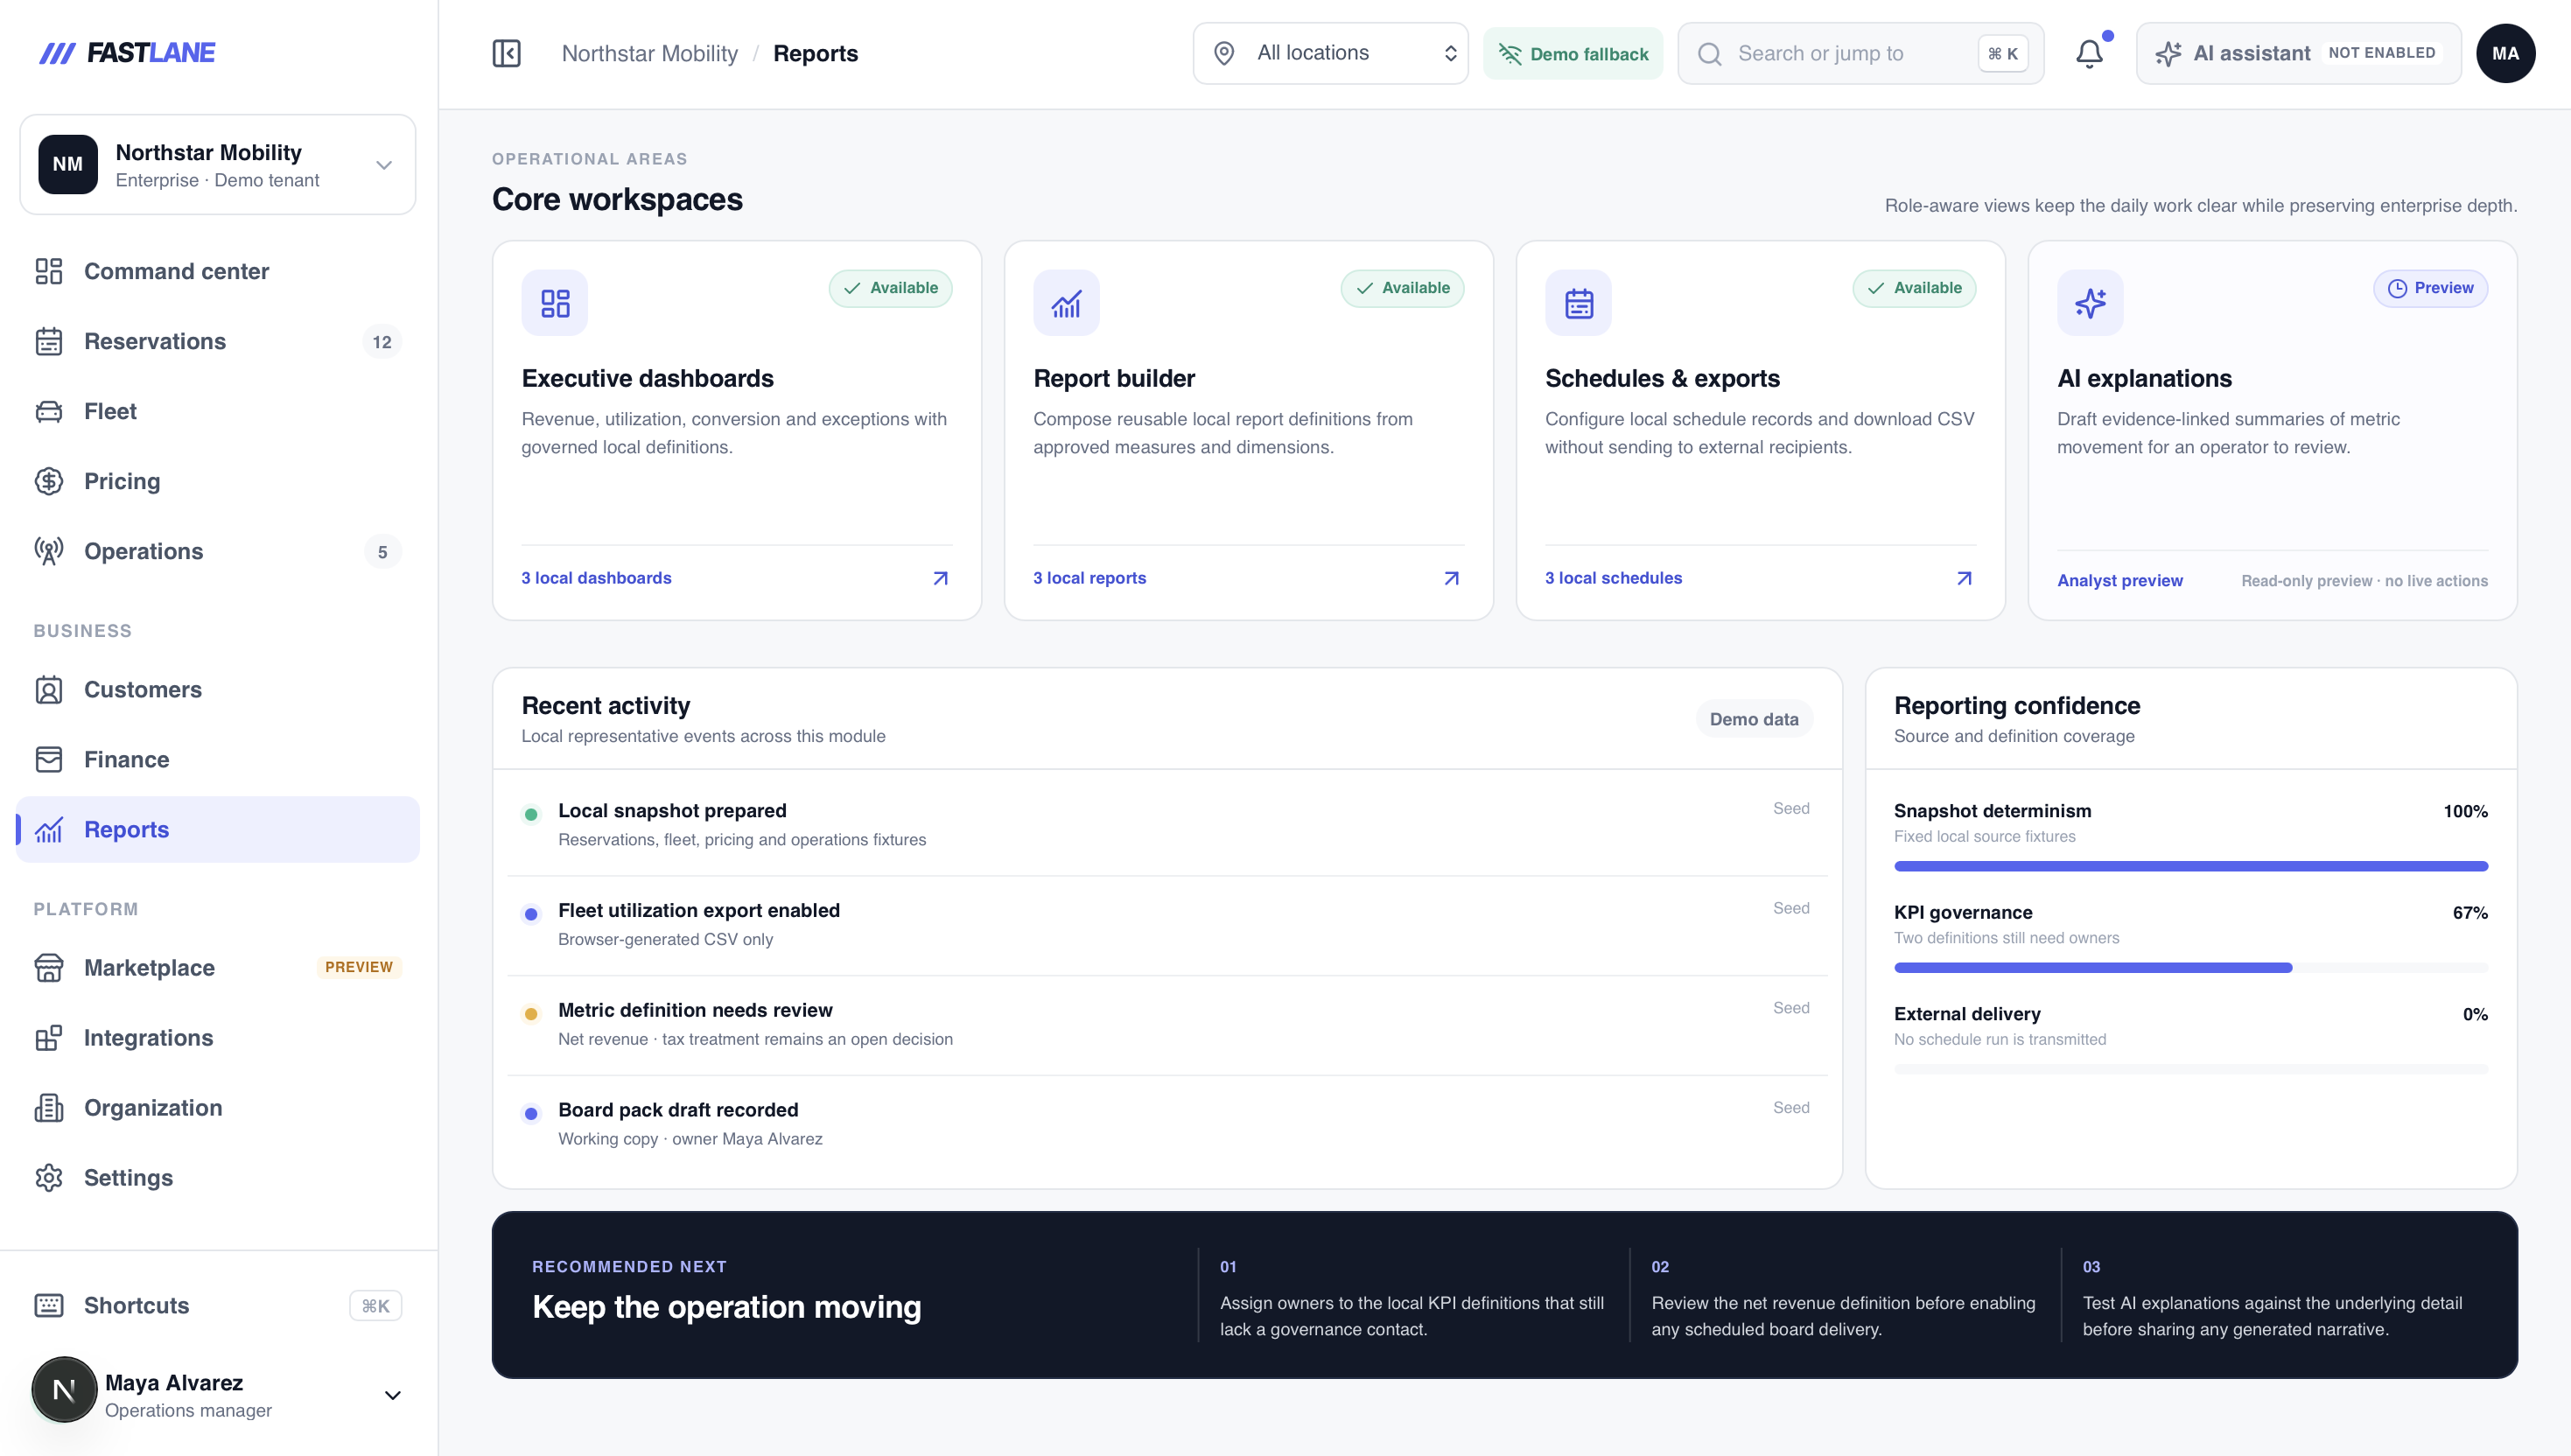This screenshot has height=1456, width=2571.
Task: Click the Fleet car icon
Action: tap(49, 411)
